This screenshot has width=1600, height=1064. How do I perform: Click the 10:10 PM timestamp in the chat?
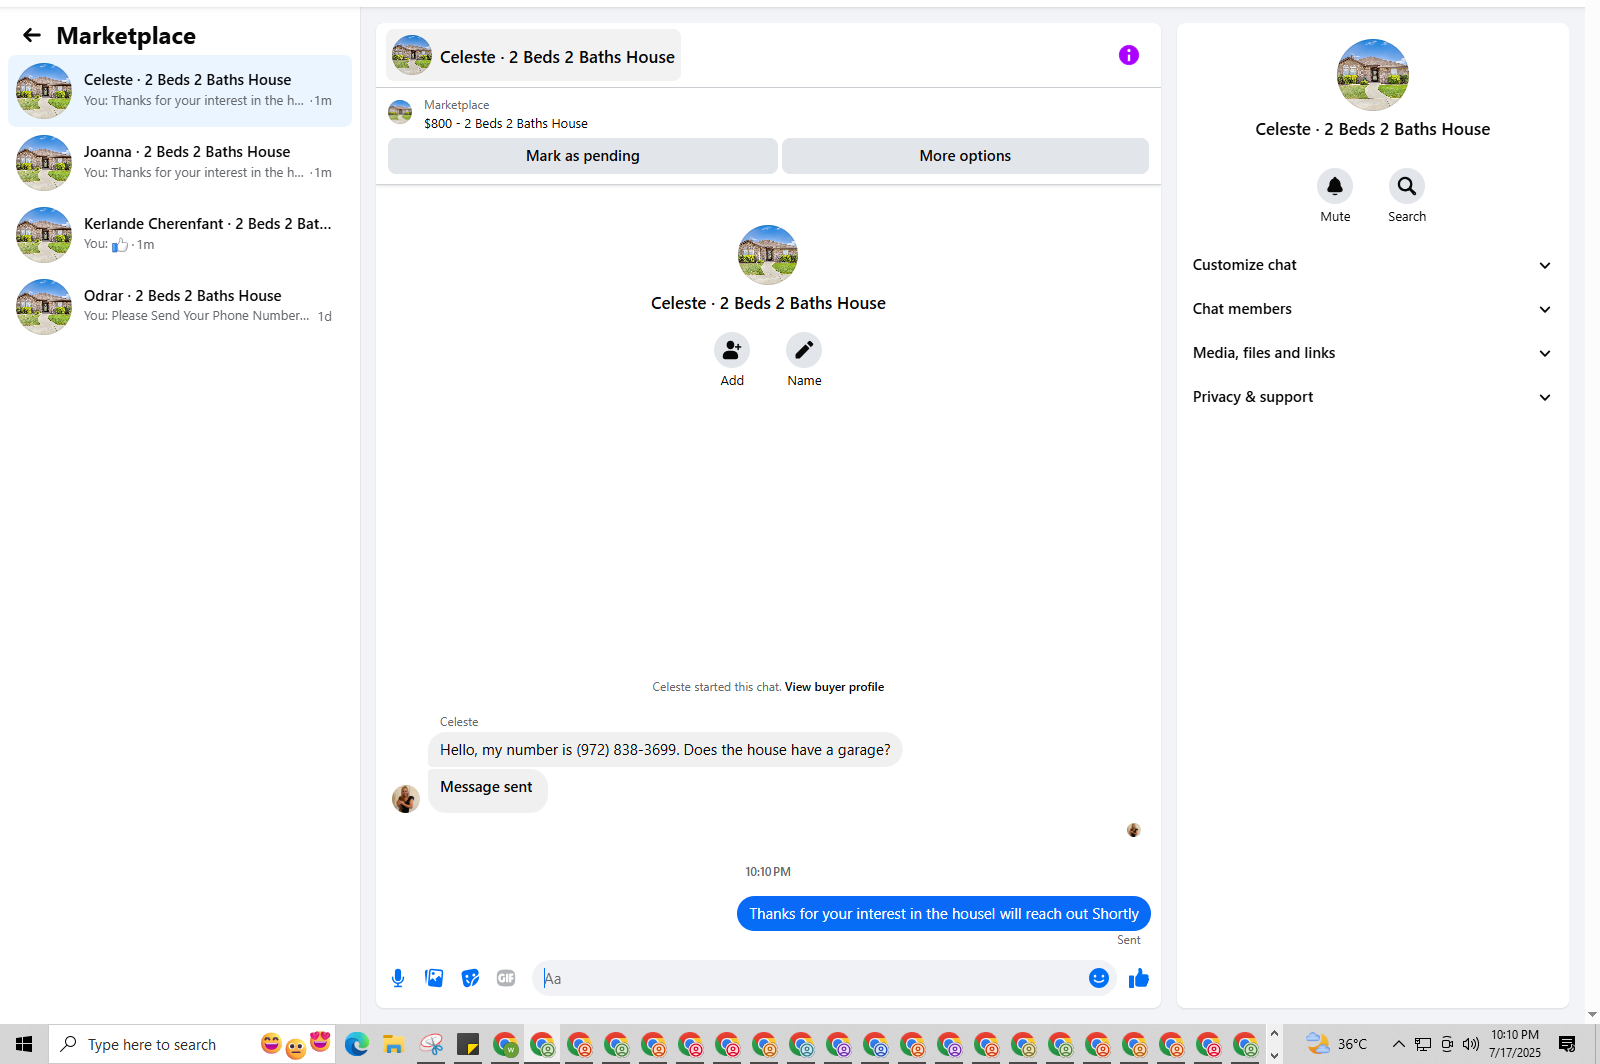pos(768,872)
